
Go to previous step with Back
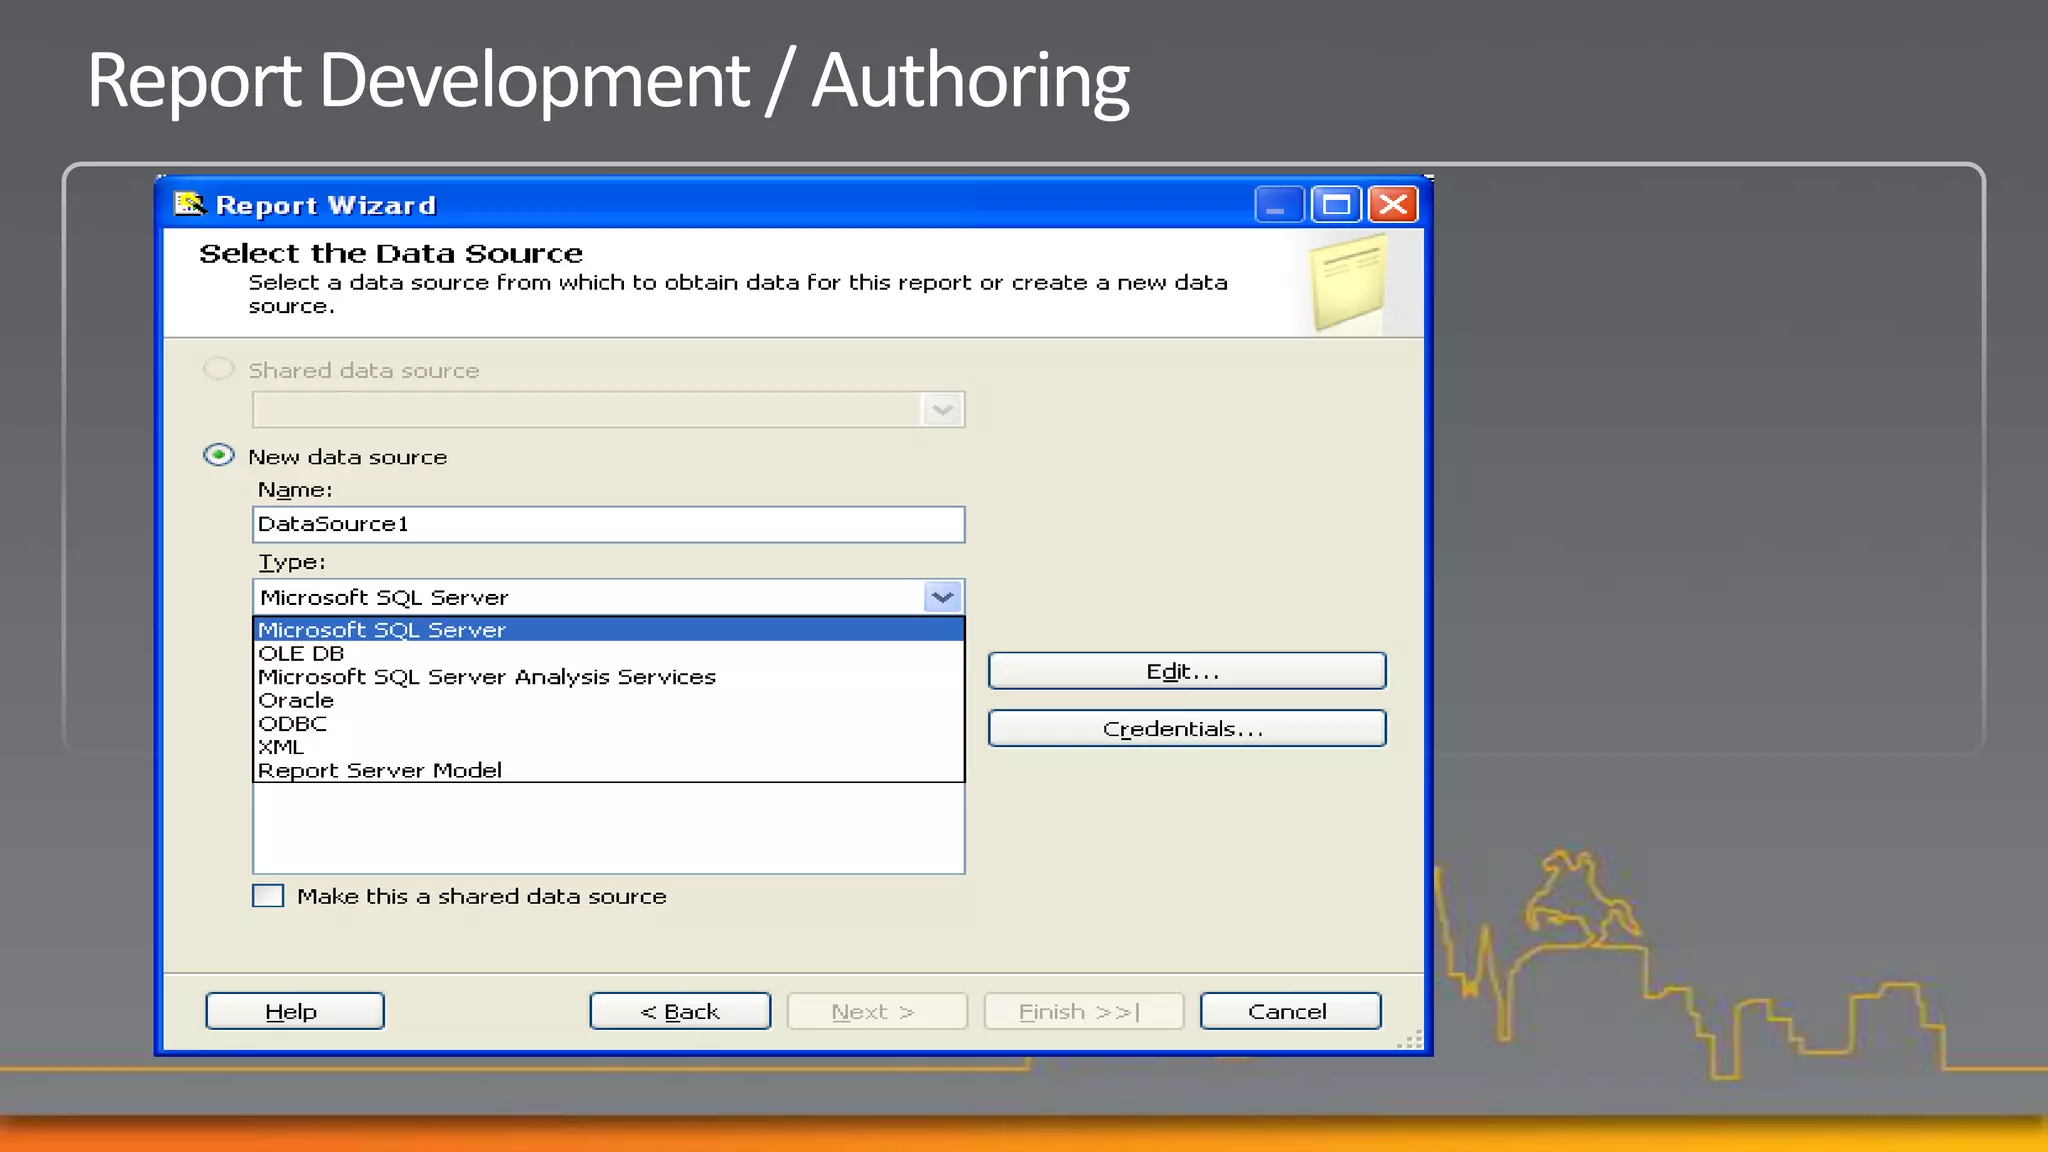pyautogui.click(x=680, y=1011)
